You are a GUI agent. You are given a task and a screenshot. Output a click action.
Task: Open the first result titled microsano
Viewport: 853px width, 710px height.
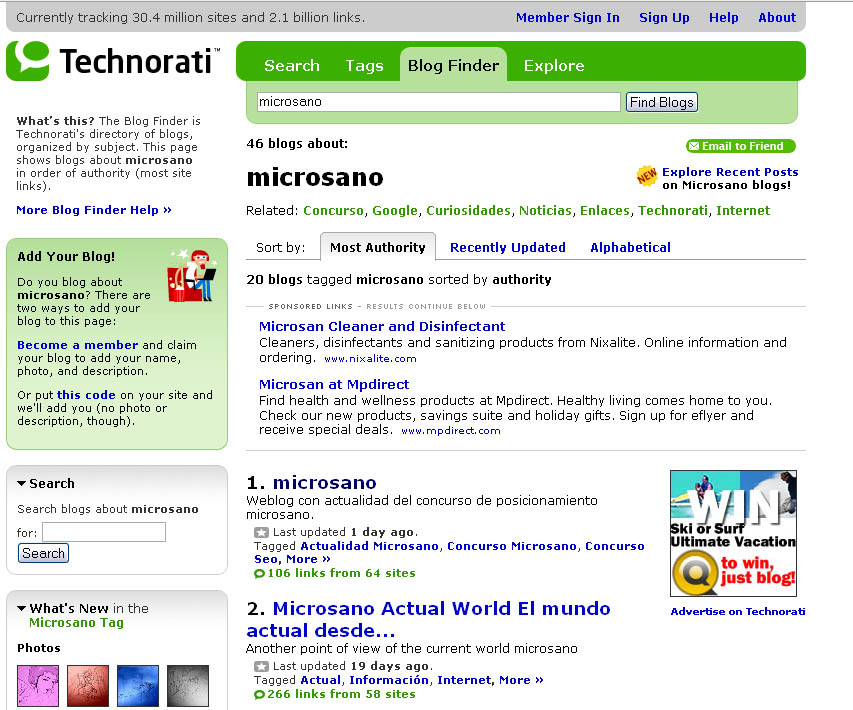tap(325, 483)
